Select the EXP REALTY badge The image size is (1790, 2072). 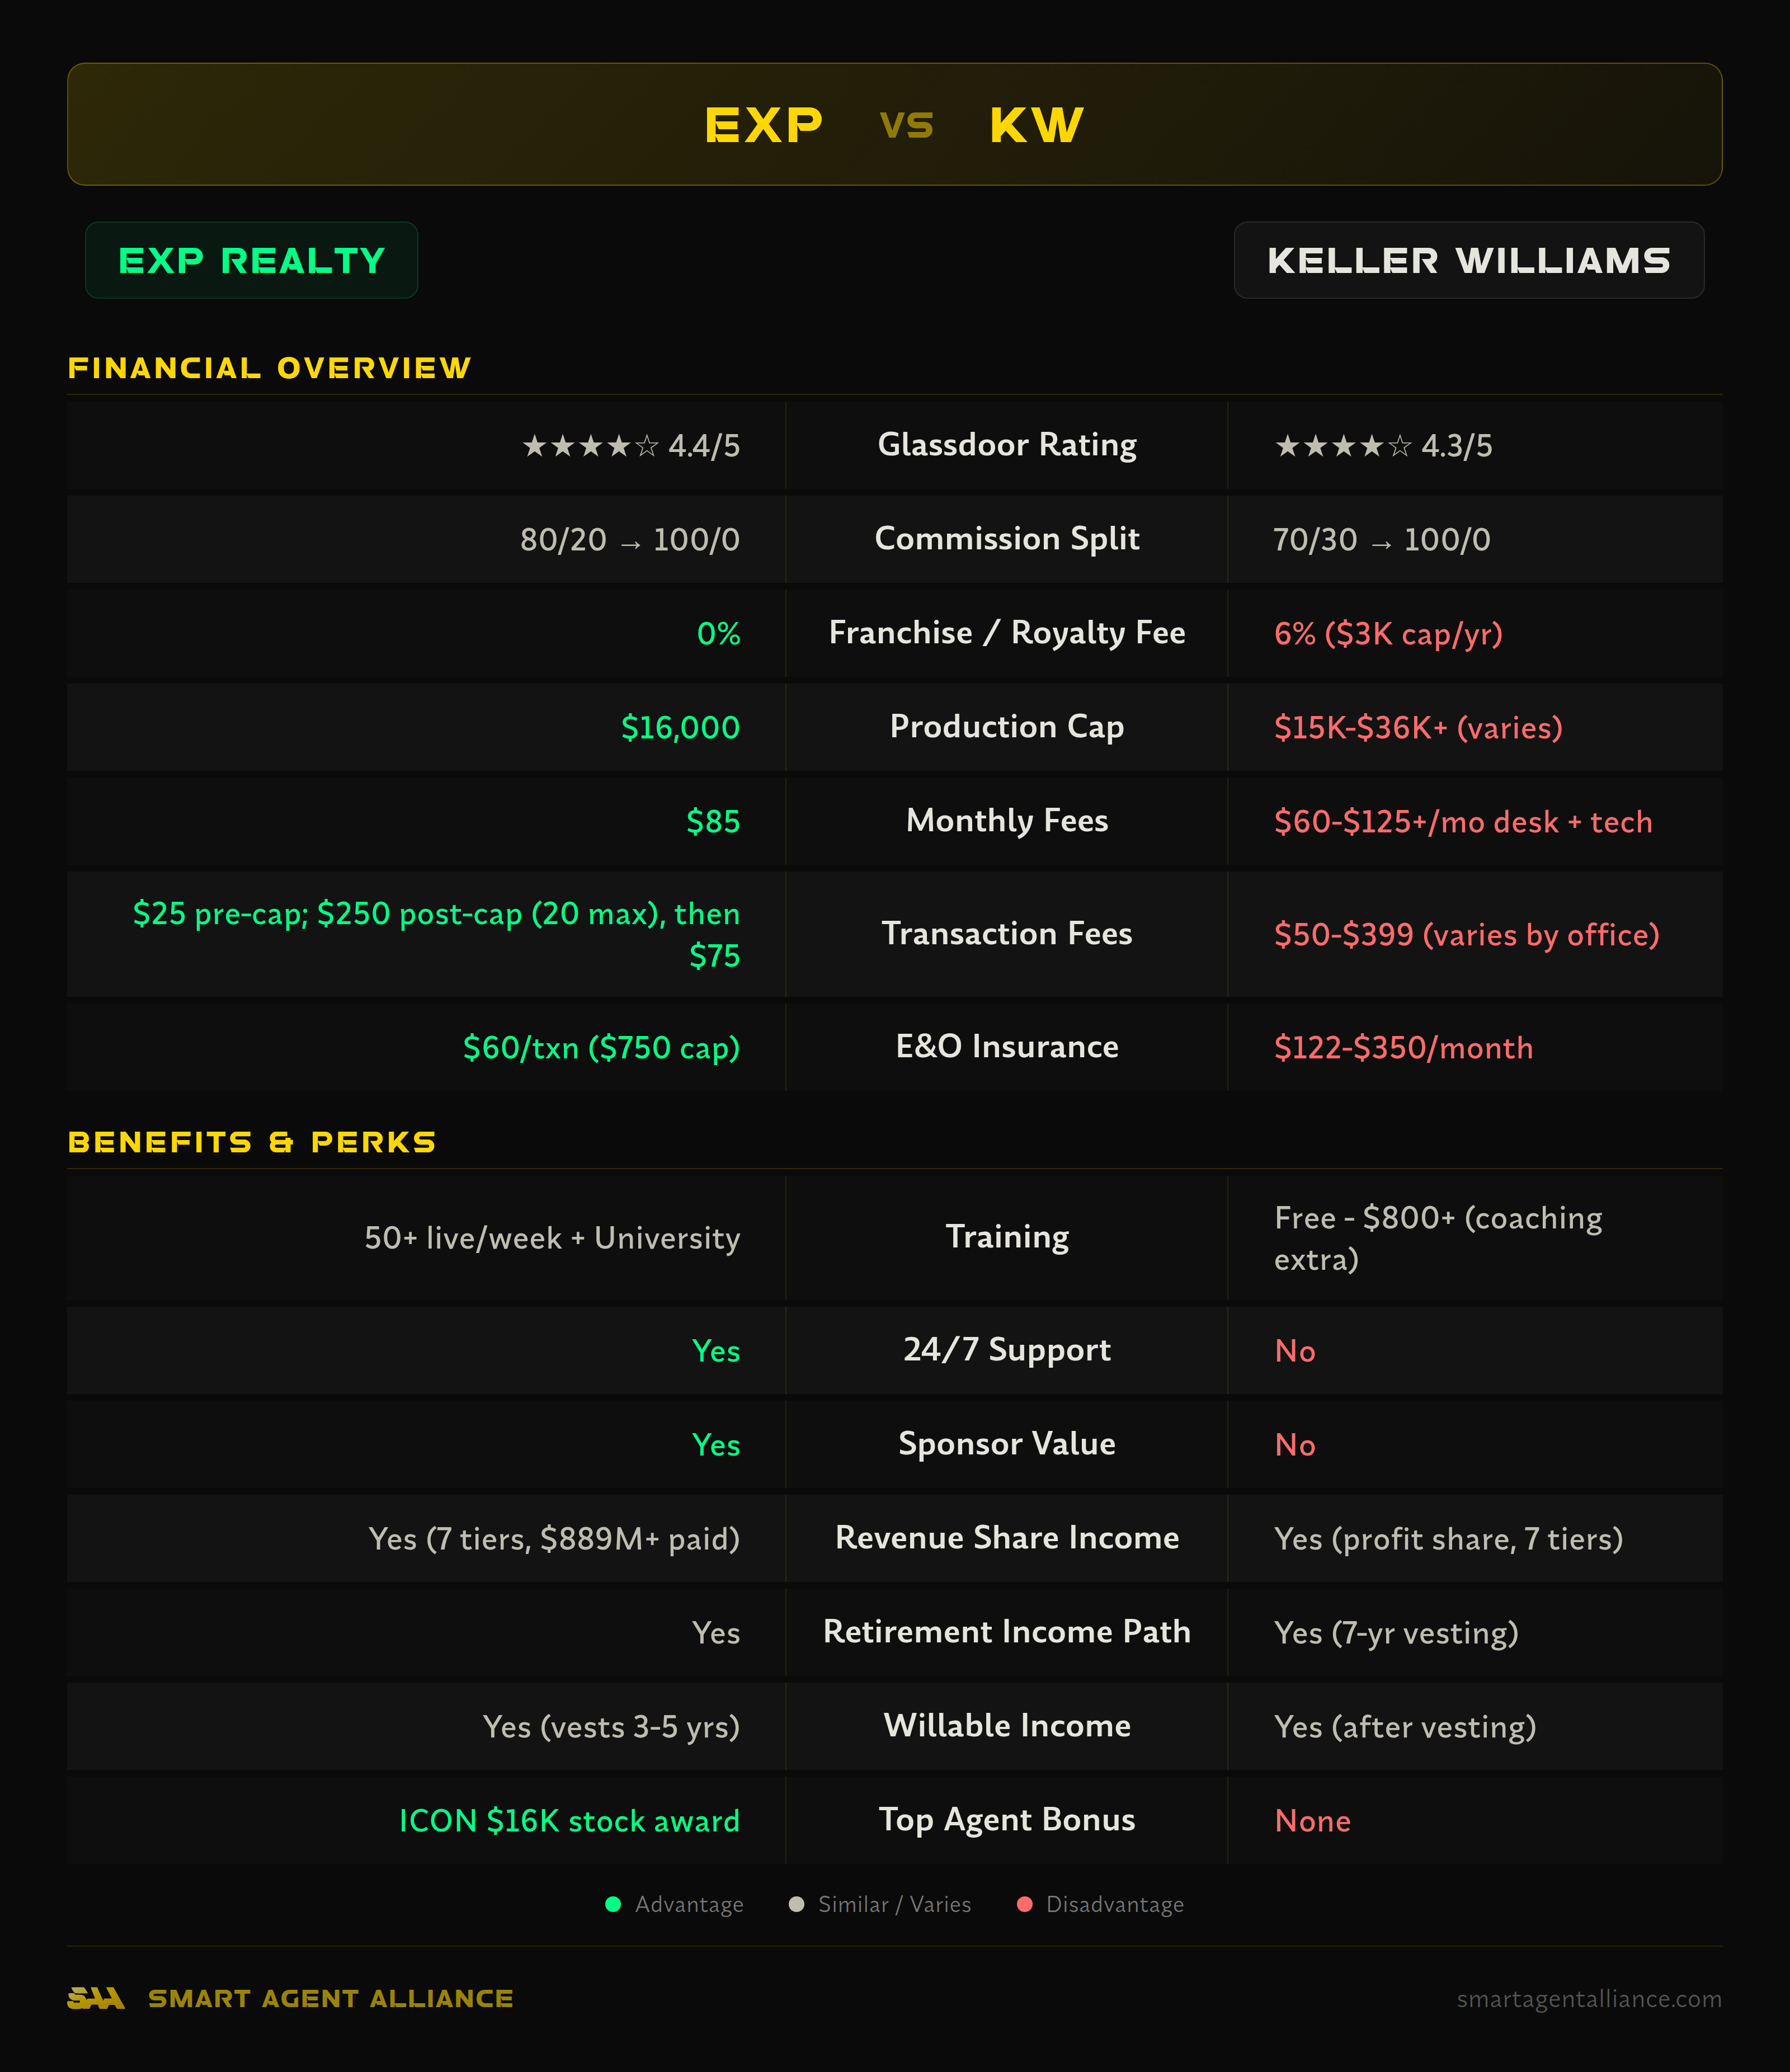tap(251, 260)
